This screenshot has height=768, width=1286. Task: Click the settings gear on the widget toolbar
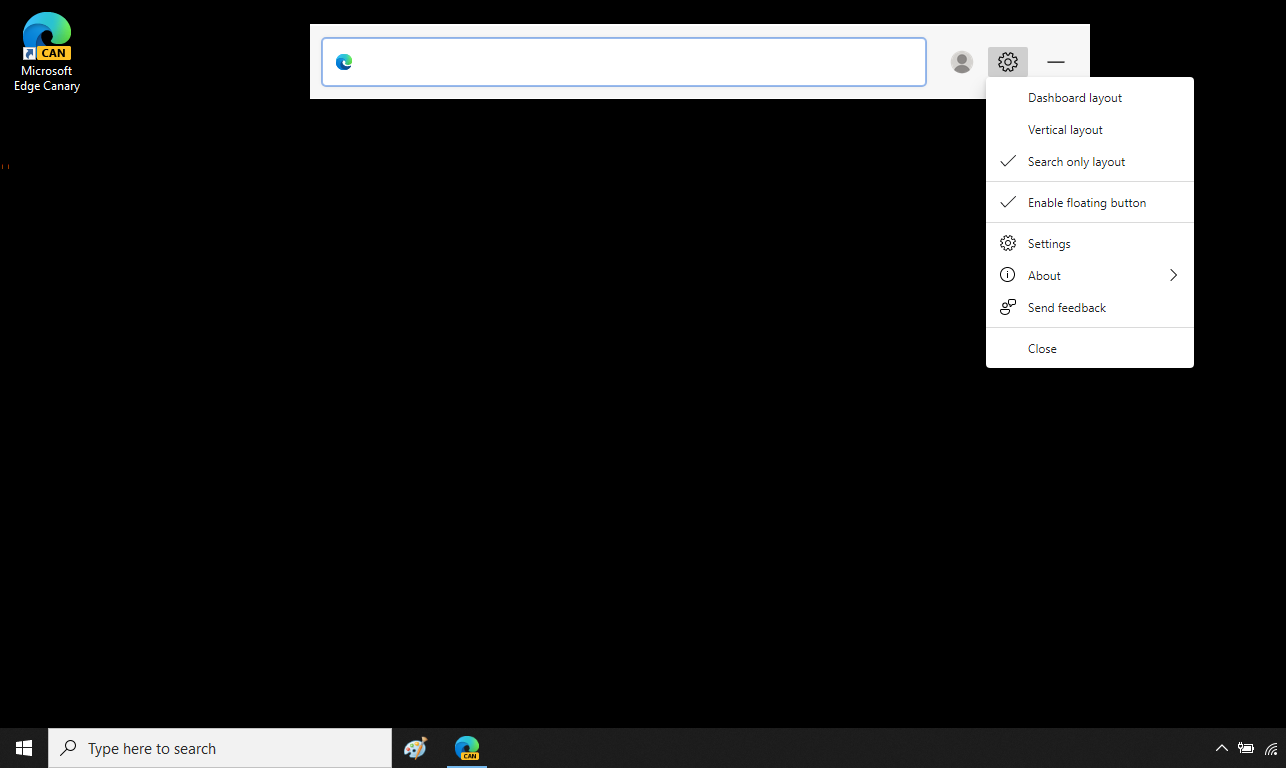[x=1007, y=61]
